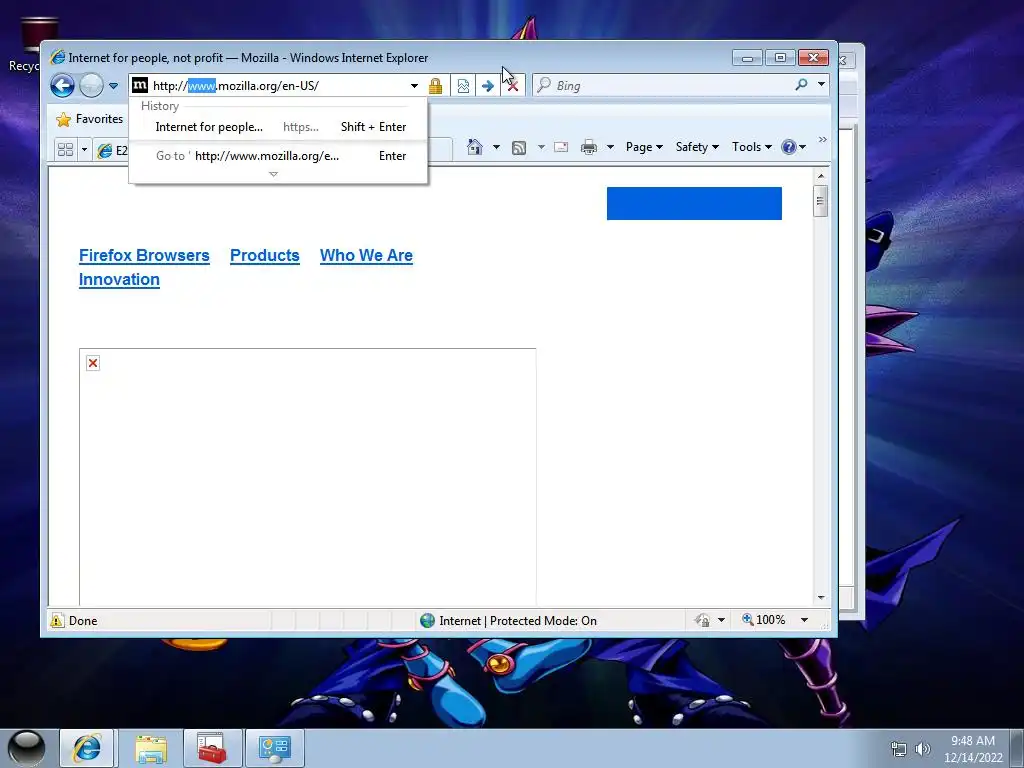This screenshot has height=768, width=1024.
Task: Expand the tab list dropdown arrow
Action: point(84,150)
